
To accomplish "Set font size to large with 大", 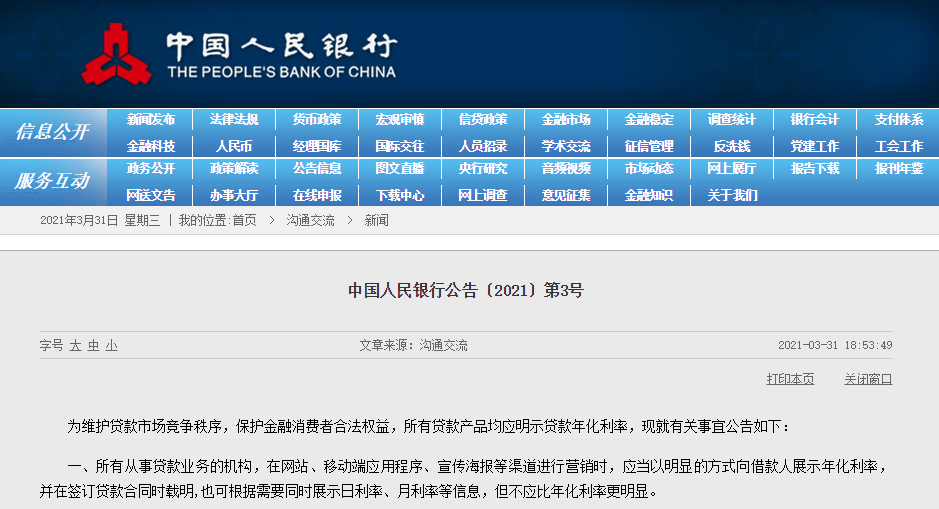I will (x=75, y=345).
